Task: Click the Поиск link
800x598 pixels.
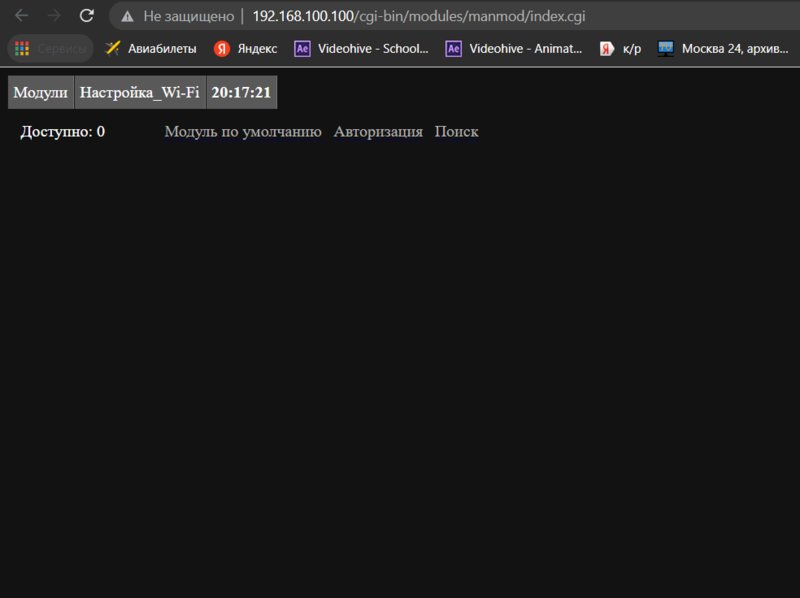Action: coord(456,132)
